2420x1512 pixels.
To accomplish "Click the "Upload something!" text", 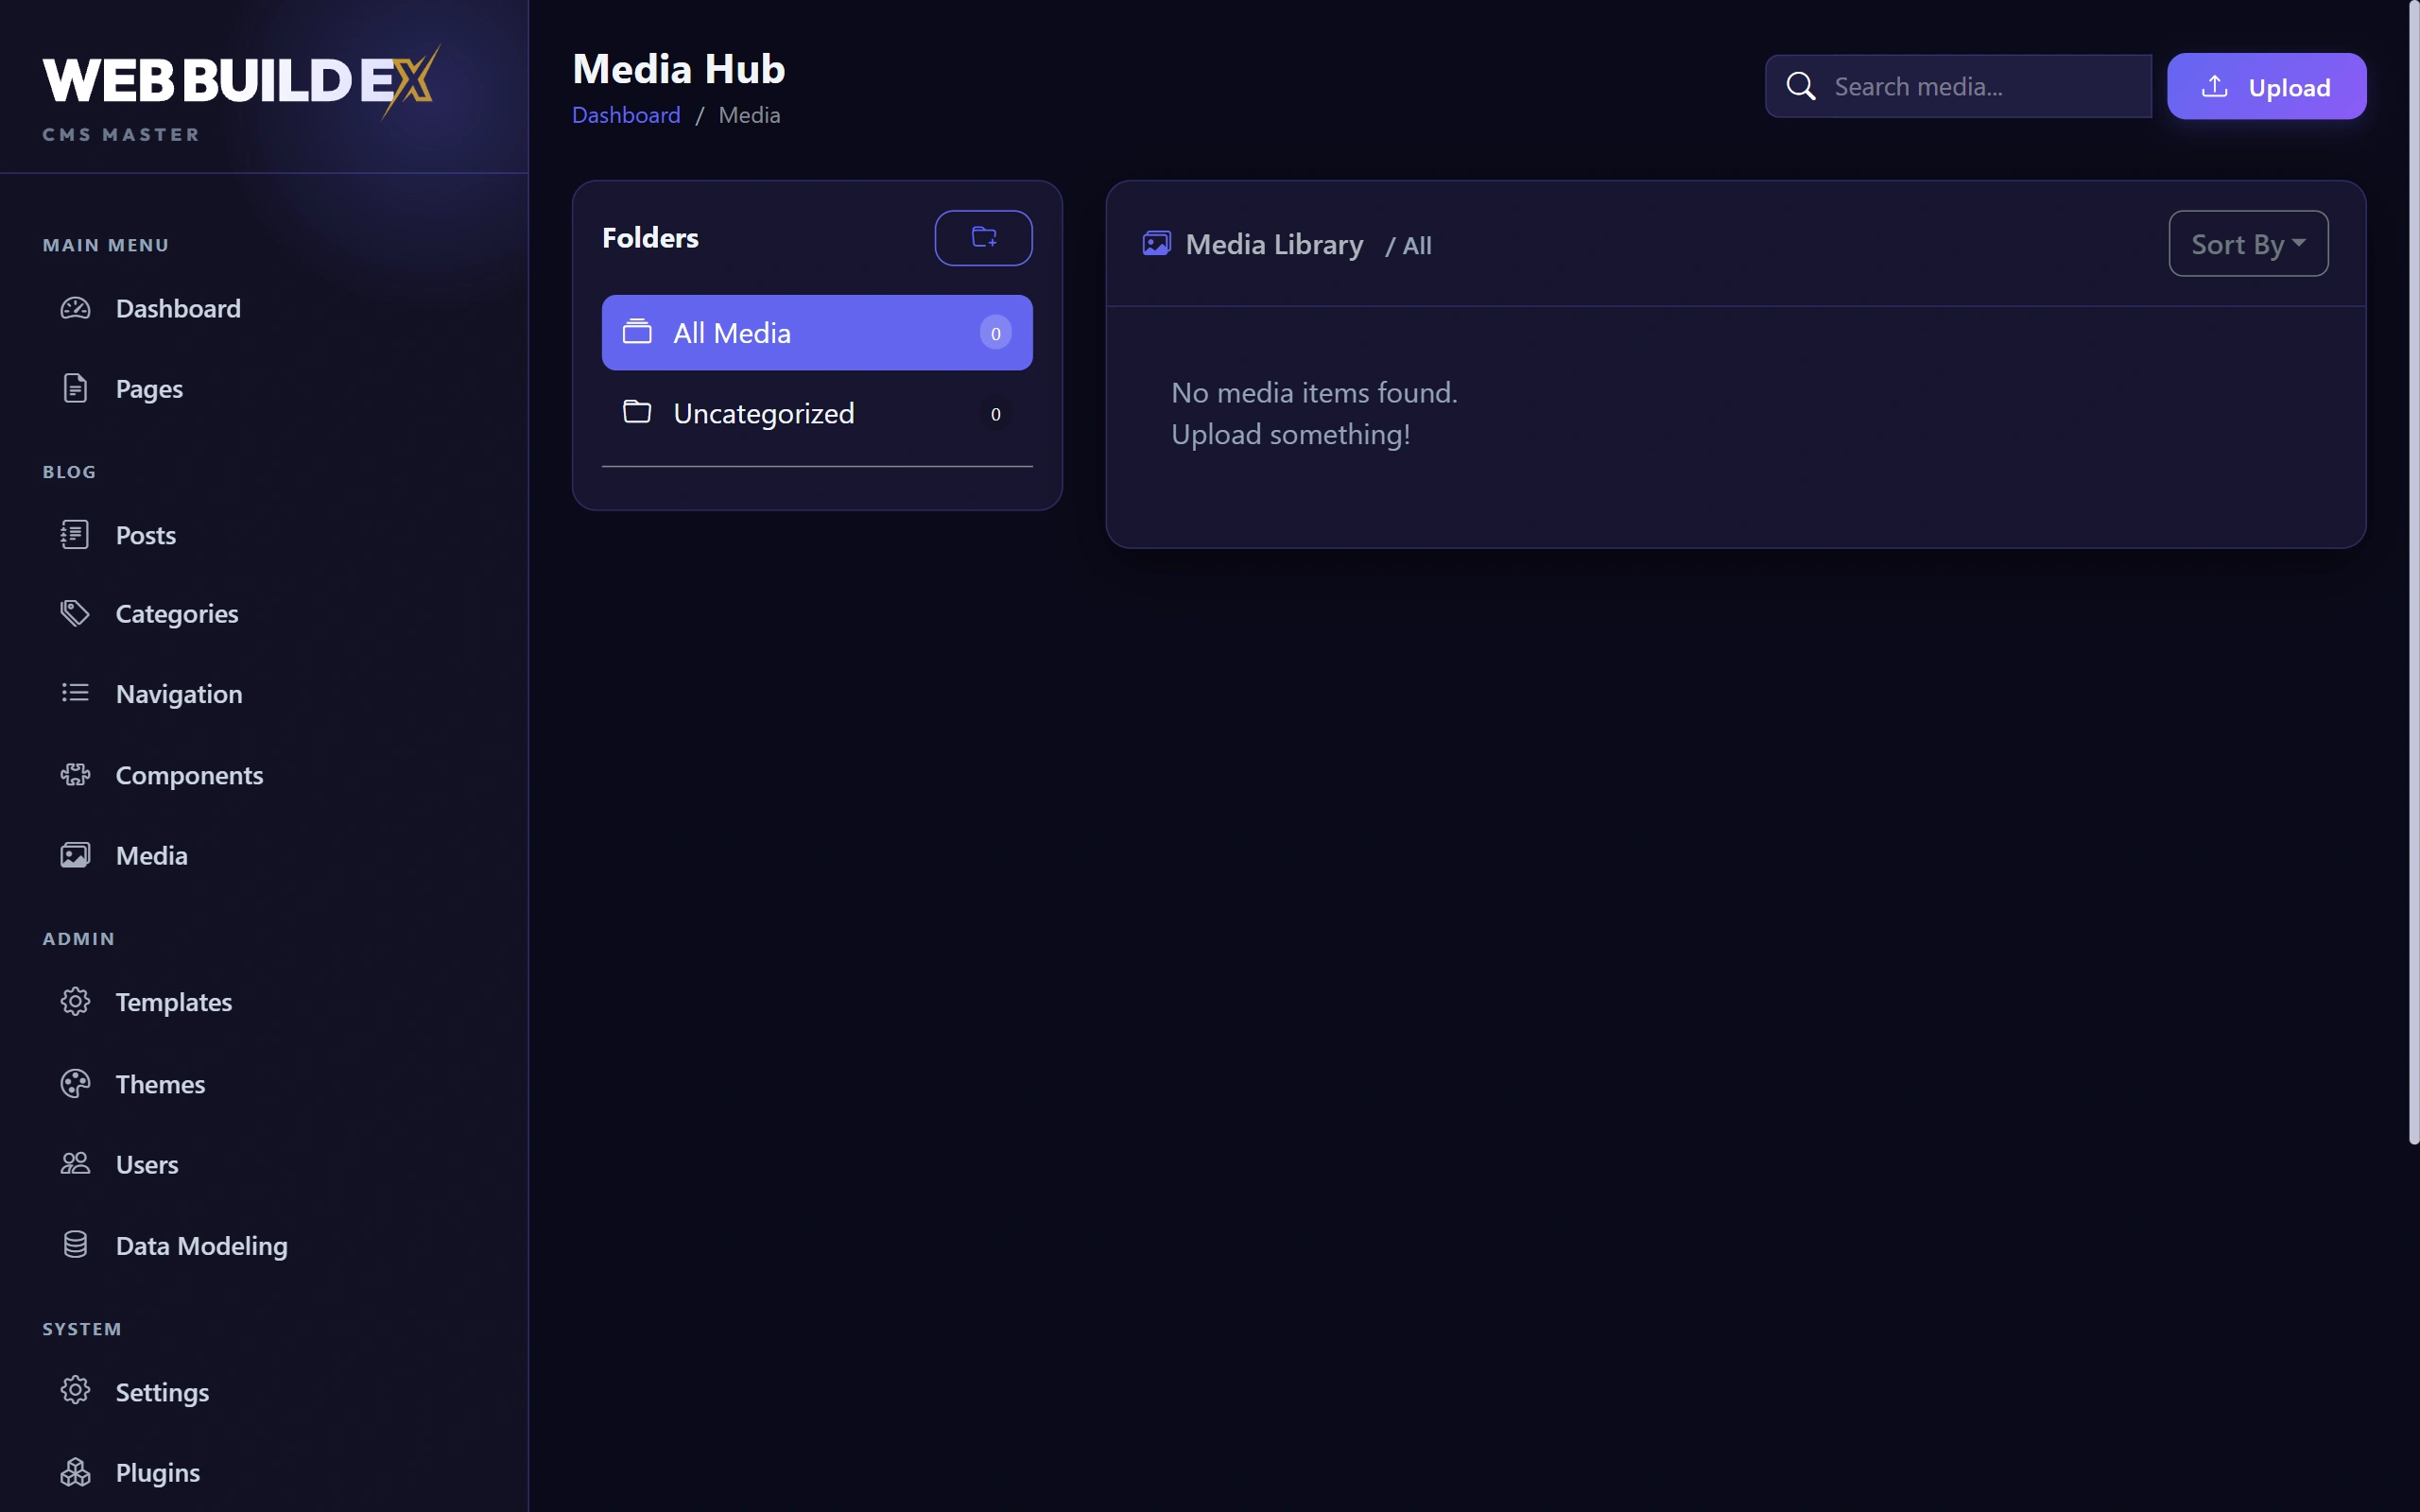I will (1291, 434).
